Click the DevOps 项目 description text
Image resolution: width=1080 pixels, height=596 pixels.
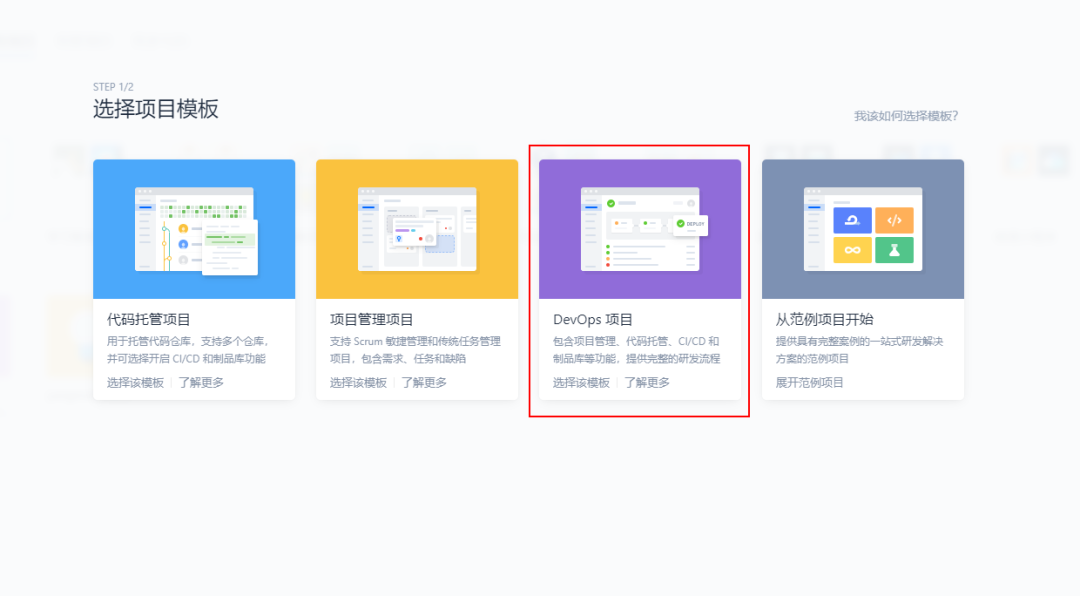(x=636, y=350)
